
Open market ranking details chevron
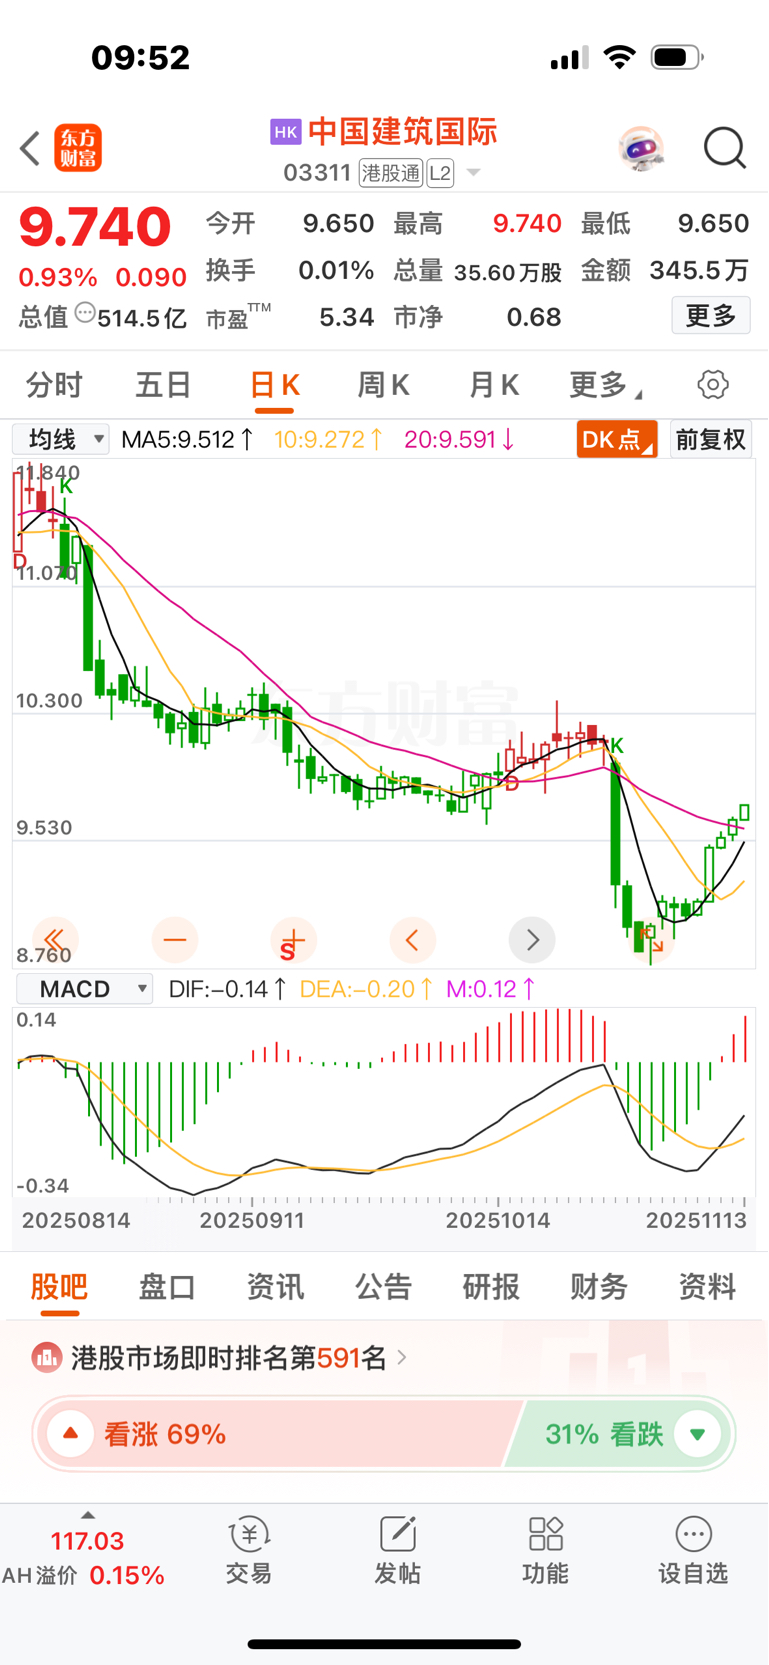click(402, 1357)
